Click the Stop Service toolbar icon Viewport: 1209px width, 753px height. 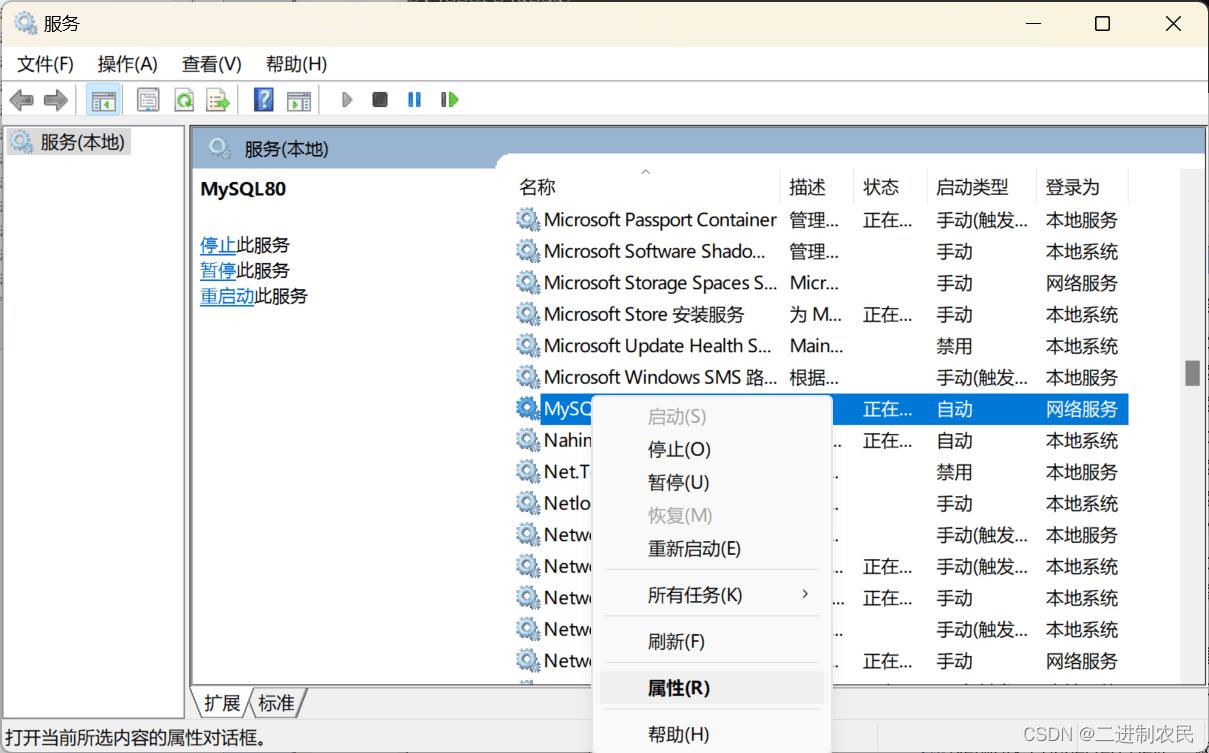[x=380, y=100]
